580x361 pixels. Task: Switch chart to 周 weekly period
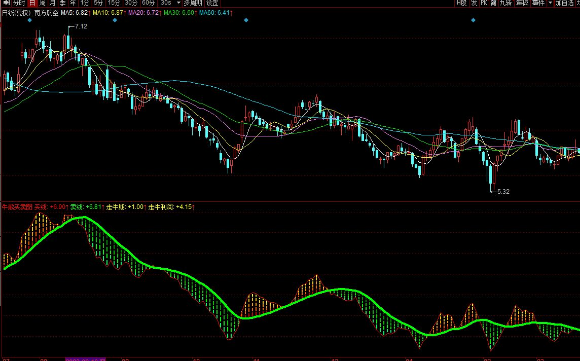(43, 3)
